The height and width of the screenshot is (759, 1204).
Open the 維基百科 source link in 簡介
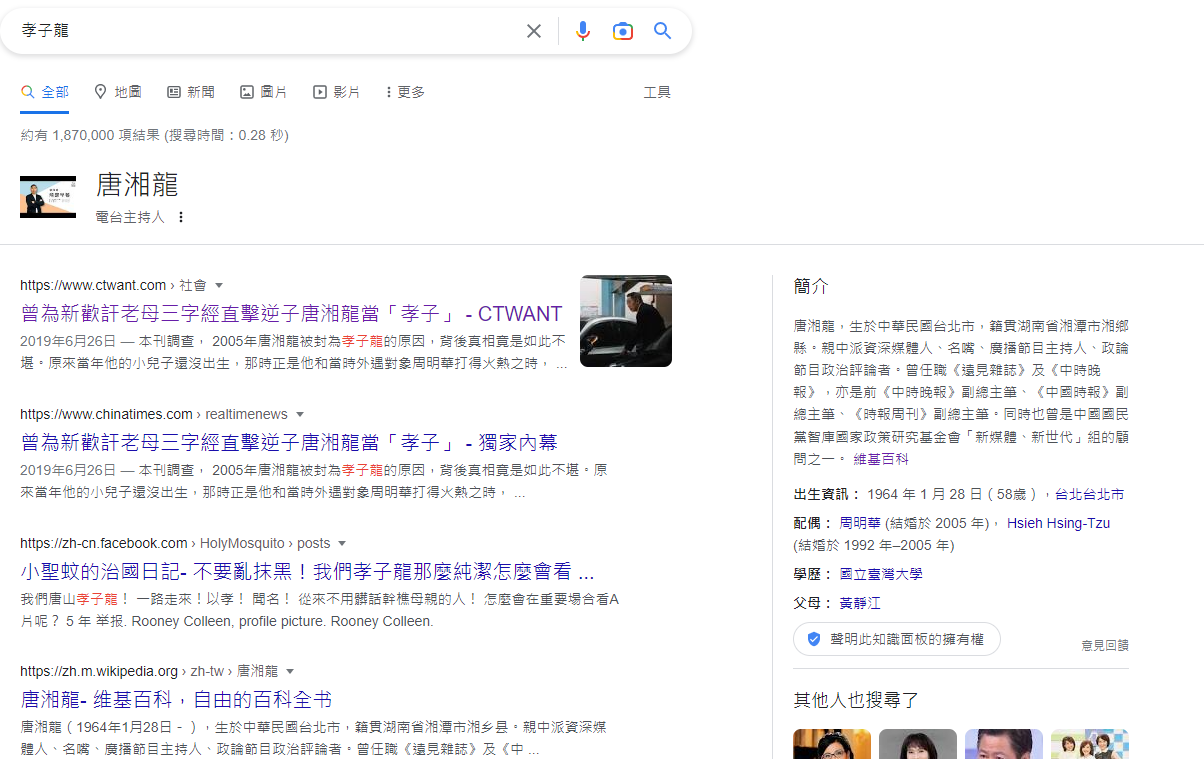click(x=881, y=459)
